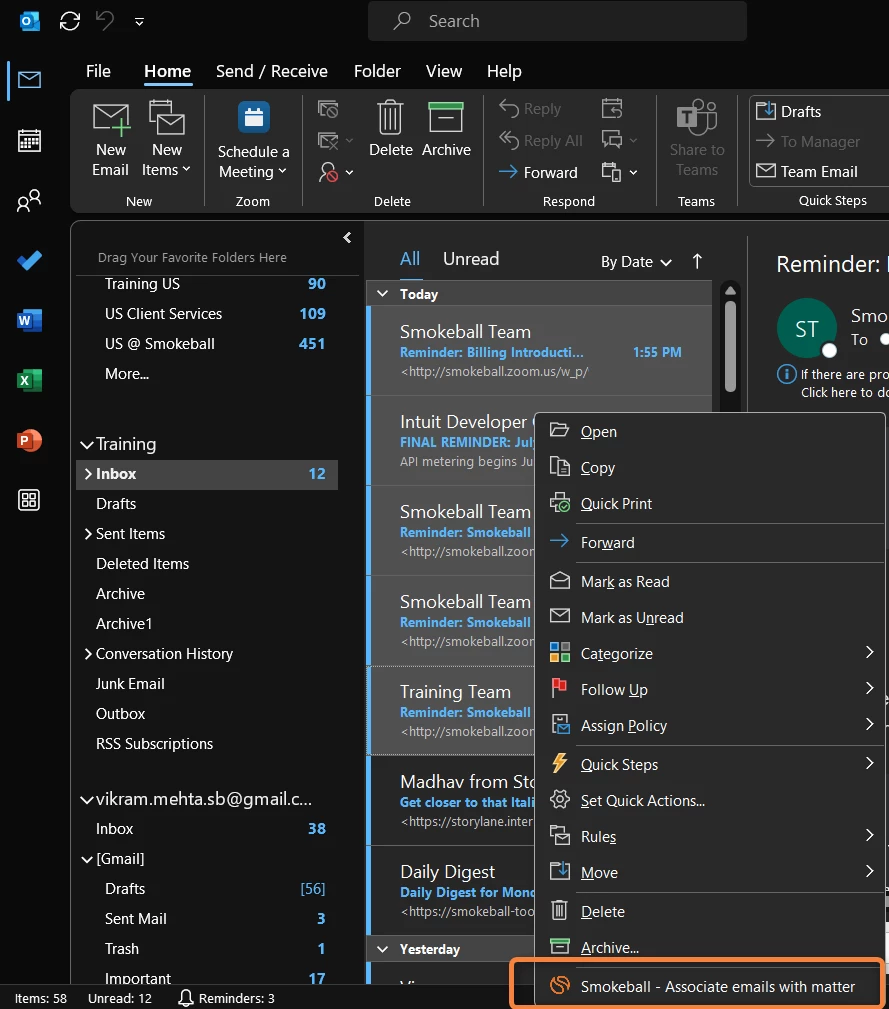Select the Team Email quick step

807,171
